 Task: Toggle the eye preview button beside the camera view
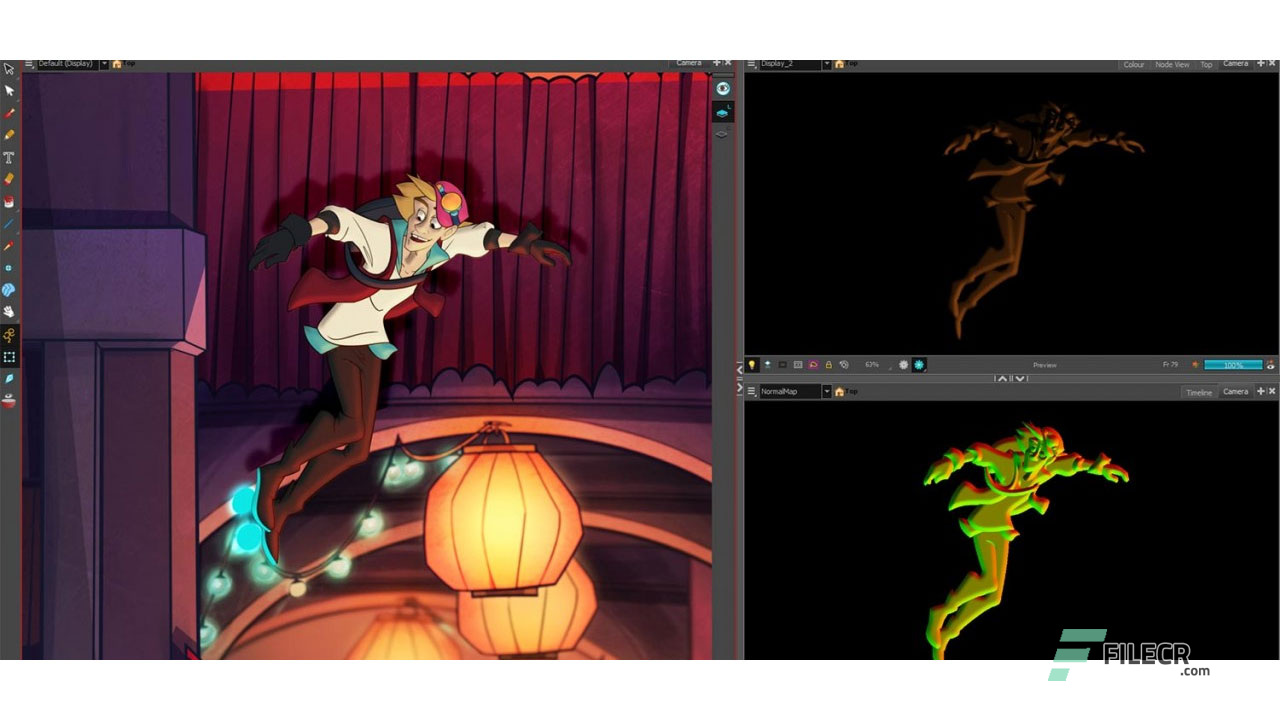722,88
